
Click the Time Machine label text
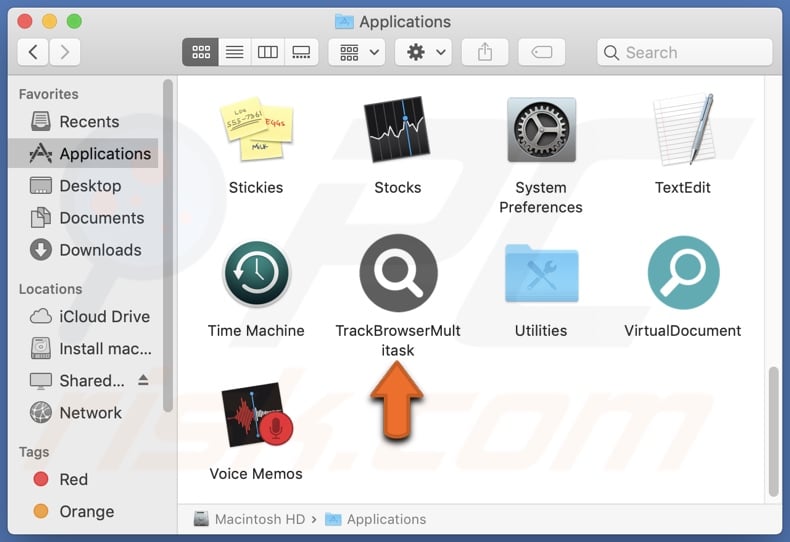pos(256,330)
